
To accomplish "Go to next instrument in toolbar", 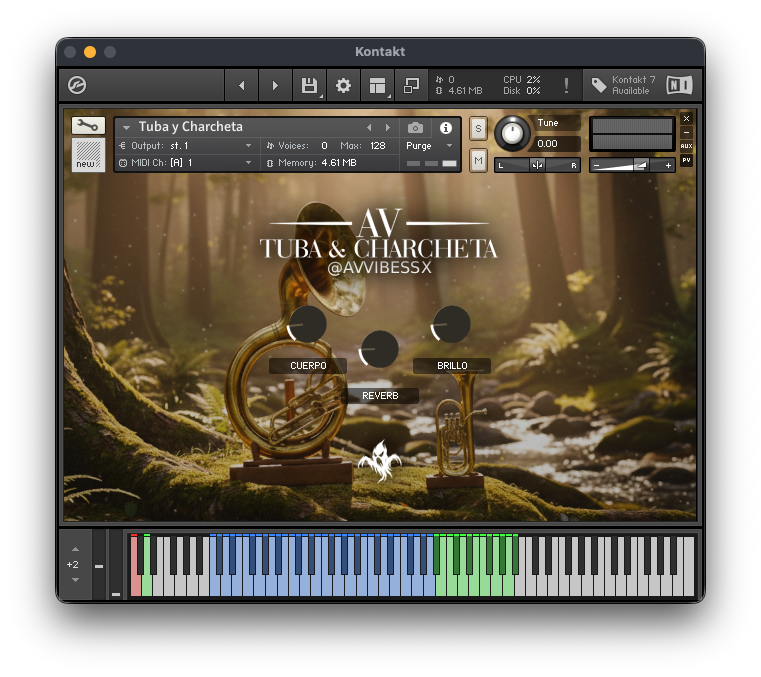I will coord(275,85).
